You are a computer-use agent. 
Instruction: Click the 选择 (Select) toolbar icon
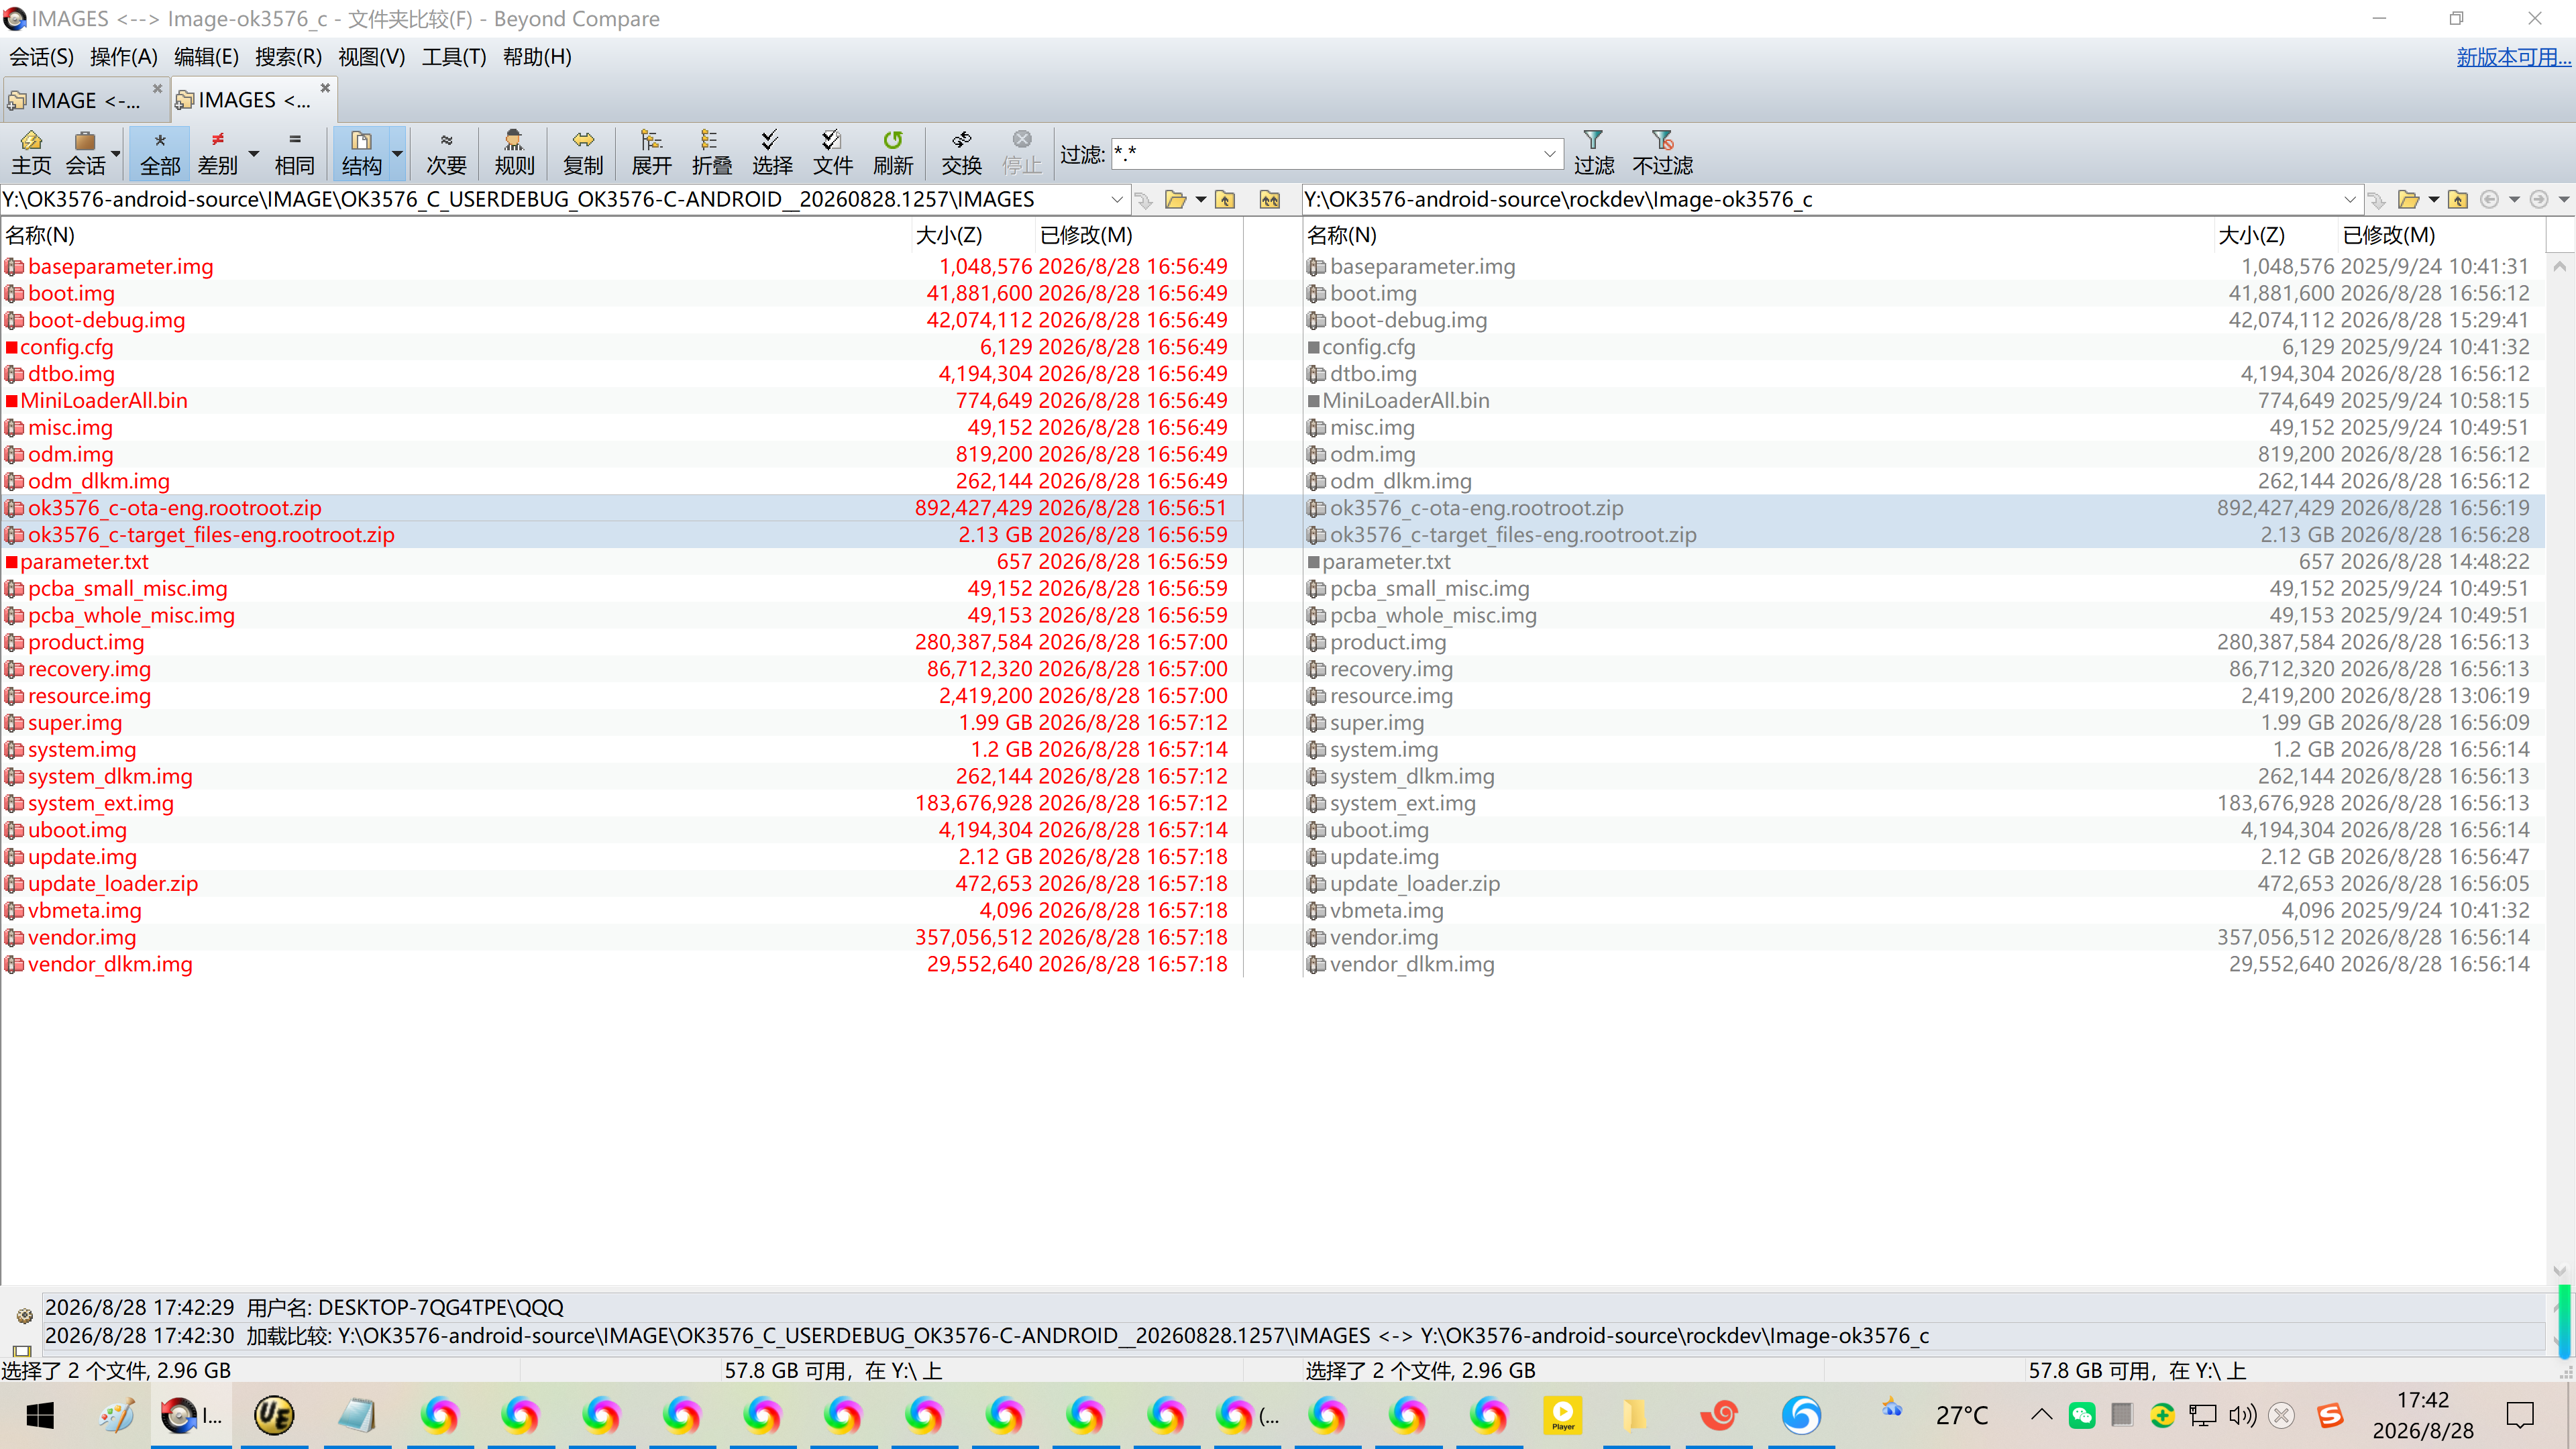(x=771, y=153)
